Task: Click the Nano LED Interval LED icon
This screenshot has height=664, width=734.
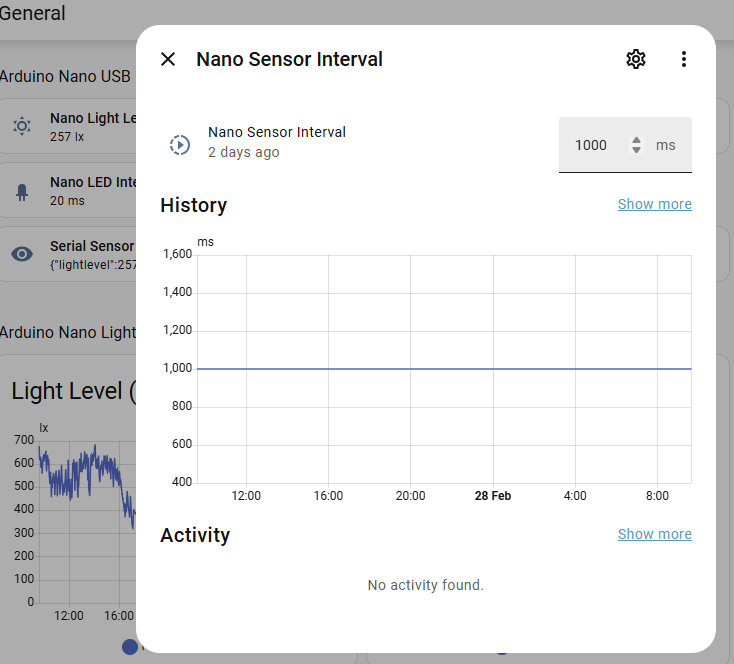Action: 22,192
